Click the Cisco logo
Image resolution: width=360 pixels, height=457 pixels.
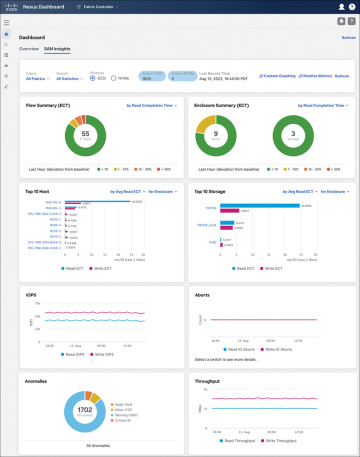coord(12,7)
